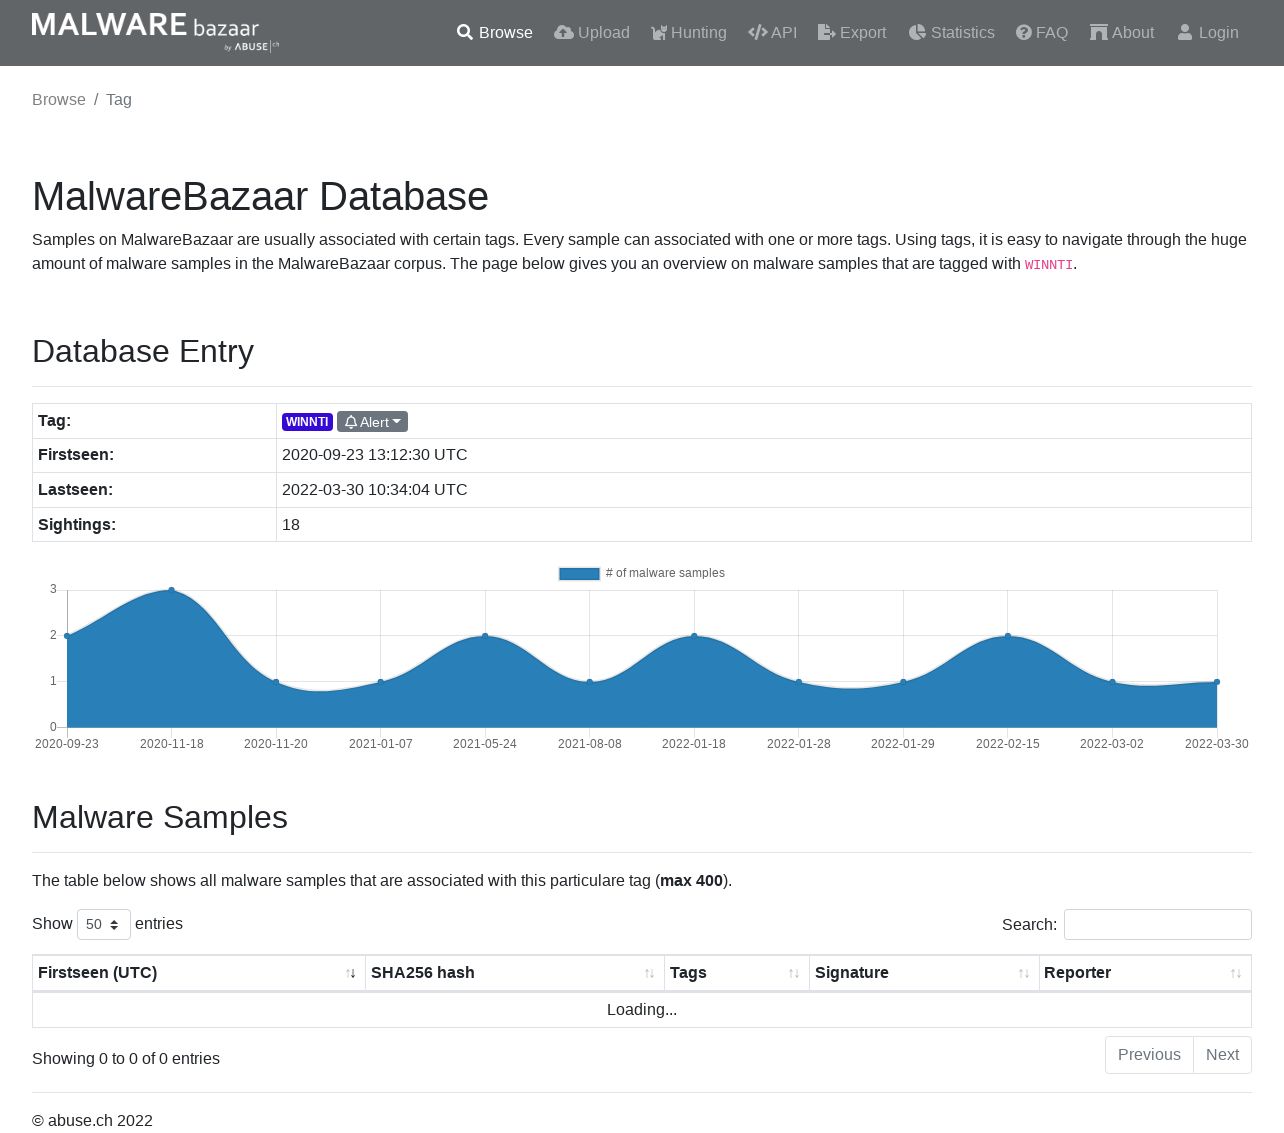Open the FAQ page
The width and height of the screenshot is (1284, 1133).
(x=1042, y=33)
